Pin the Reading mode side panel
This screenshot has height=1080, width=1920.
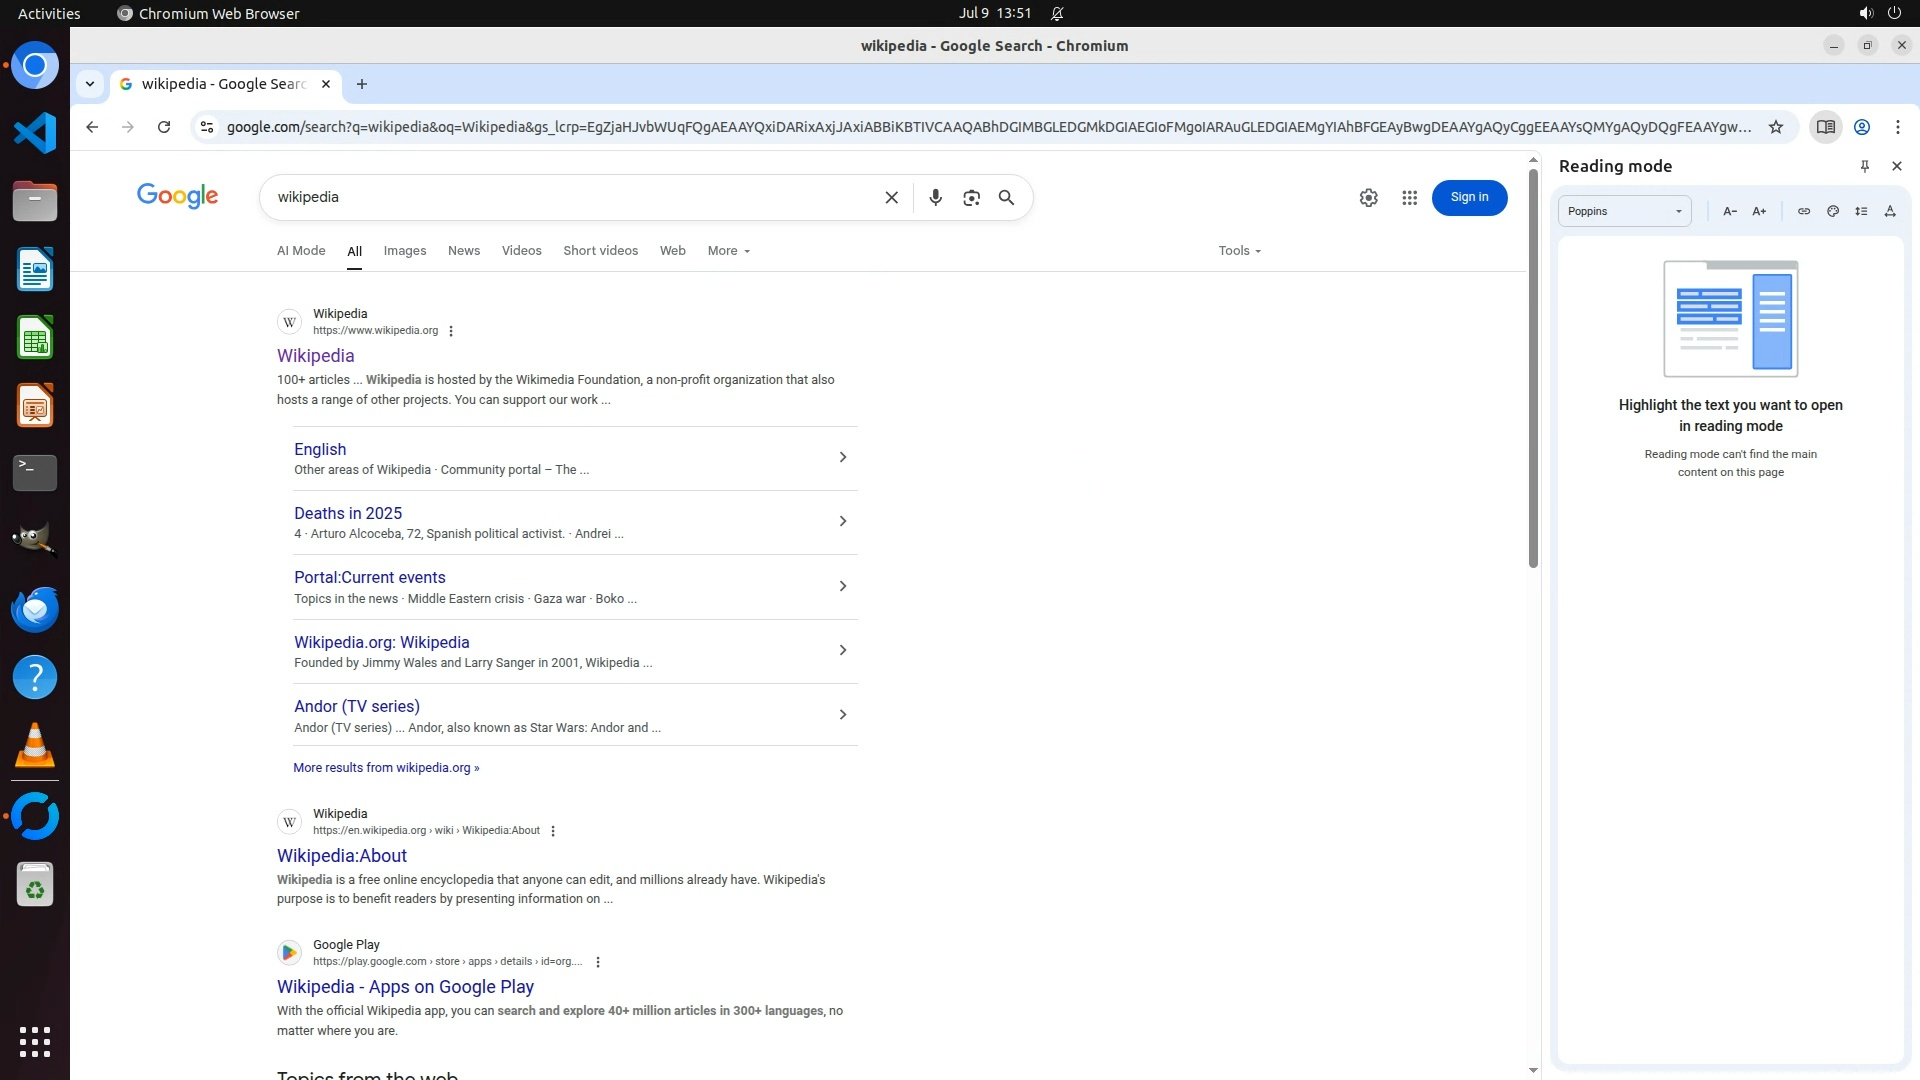pos(1864,166)
